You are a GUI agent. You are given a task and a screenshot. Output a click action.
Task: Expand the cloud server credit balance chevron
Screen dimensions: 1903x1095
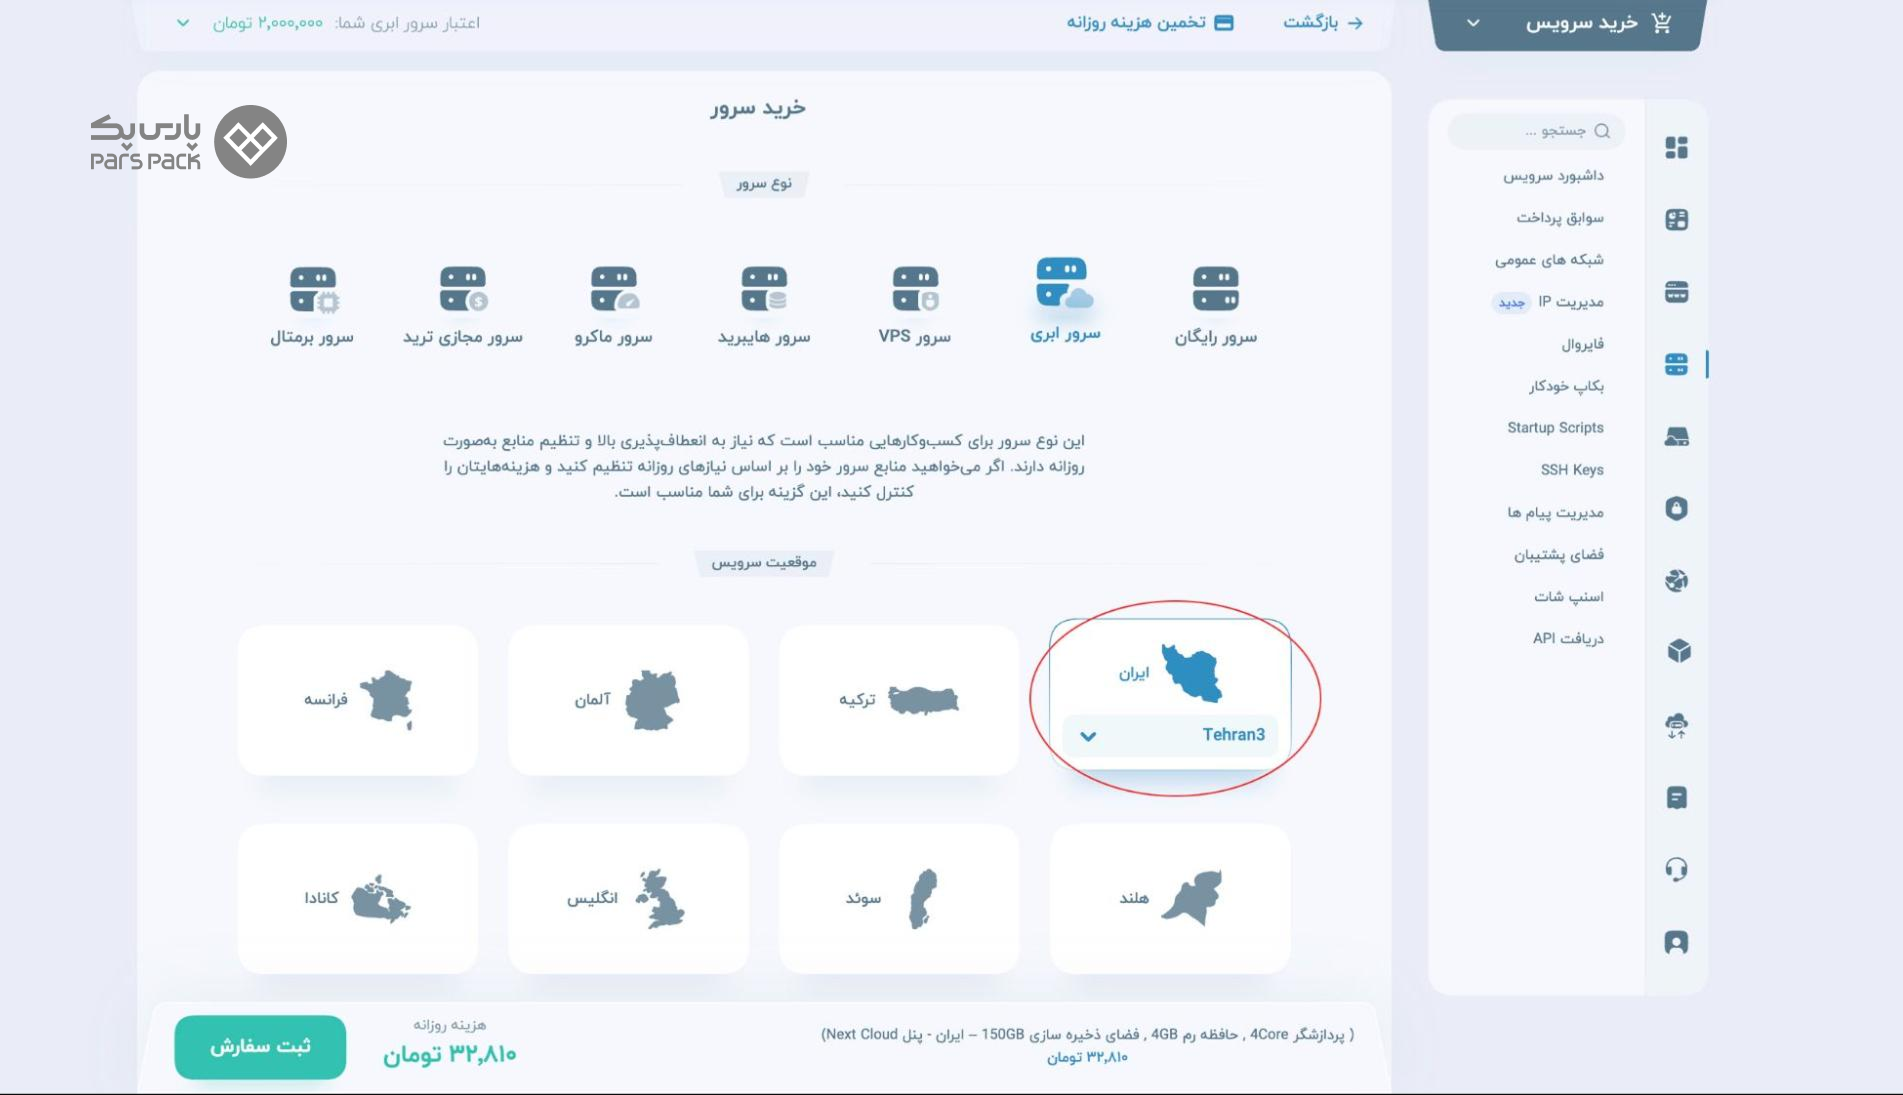[x=183, y=23]
